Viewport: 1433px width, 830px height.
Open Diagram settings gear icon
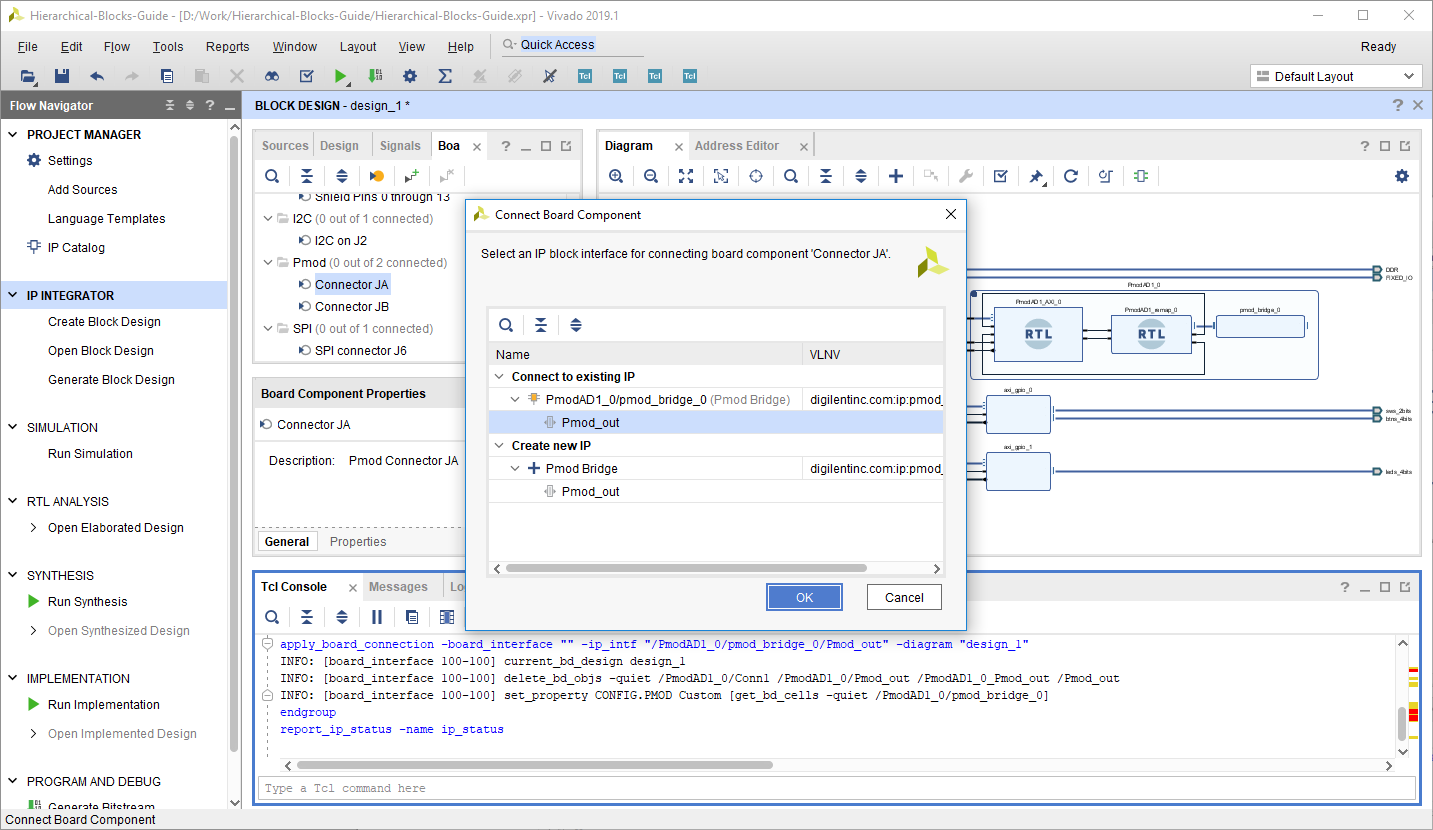1402,176
